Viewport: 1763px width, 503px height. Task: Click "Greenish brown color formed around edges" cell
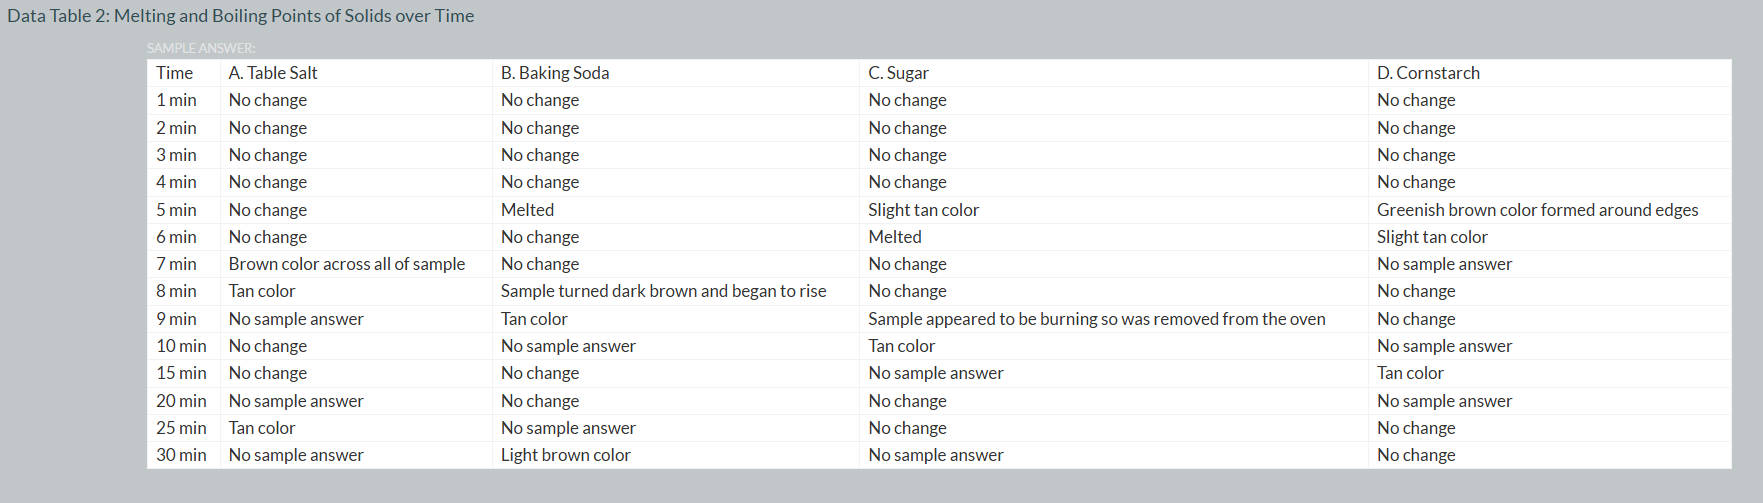[1537, 210]
